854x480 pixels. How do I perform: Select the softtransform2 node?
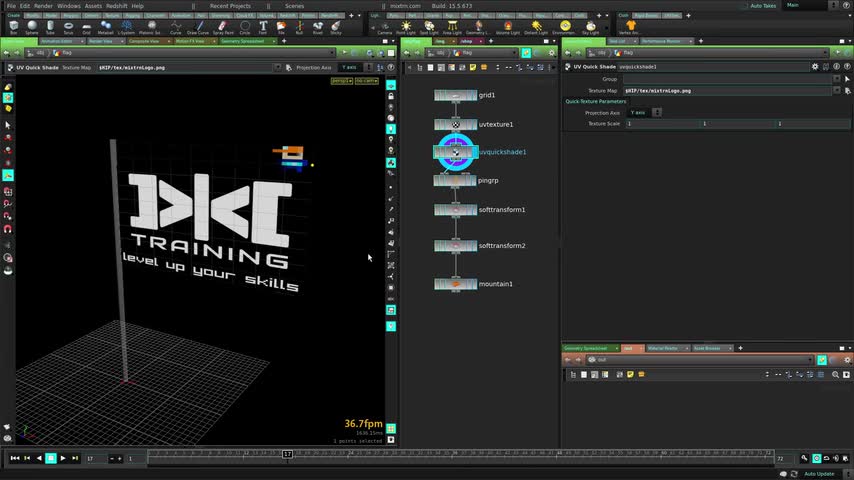coord(455,246)
